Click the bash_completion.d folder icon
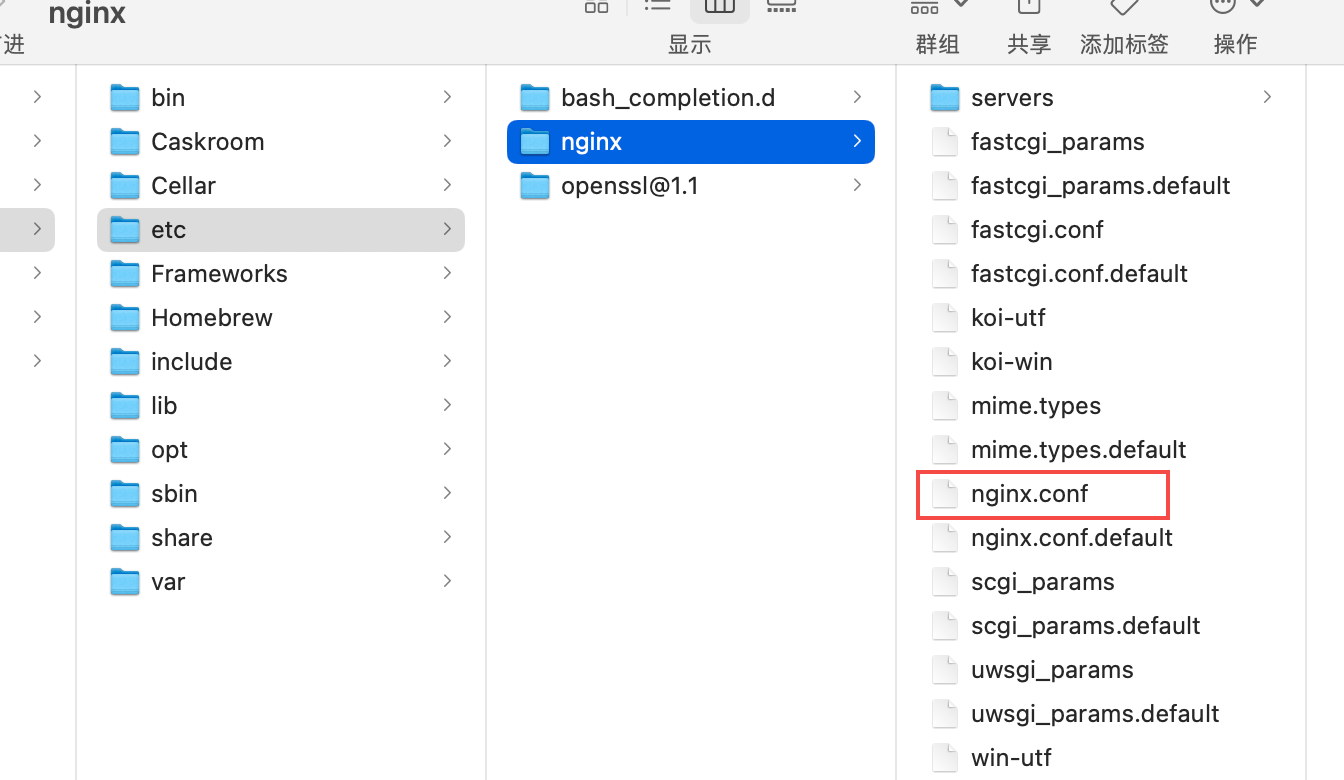This screenshot has width=1344, height=780. (x=535, y=97)
